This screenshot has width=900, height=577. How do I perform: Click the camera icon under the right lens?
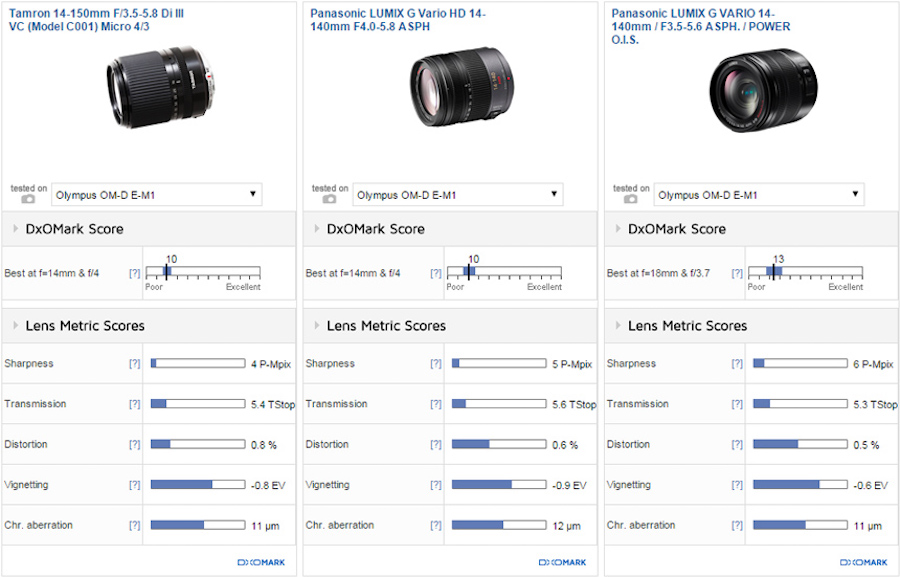click(x=631, y=199)
